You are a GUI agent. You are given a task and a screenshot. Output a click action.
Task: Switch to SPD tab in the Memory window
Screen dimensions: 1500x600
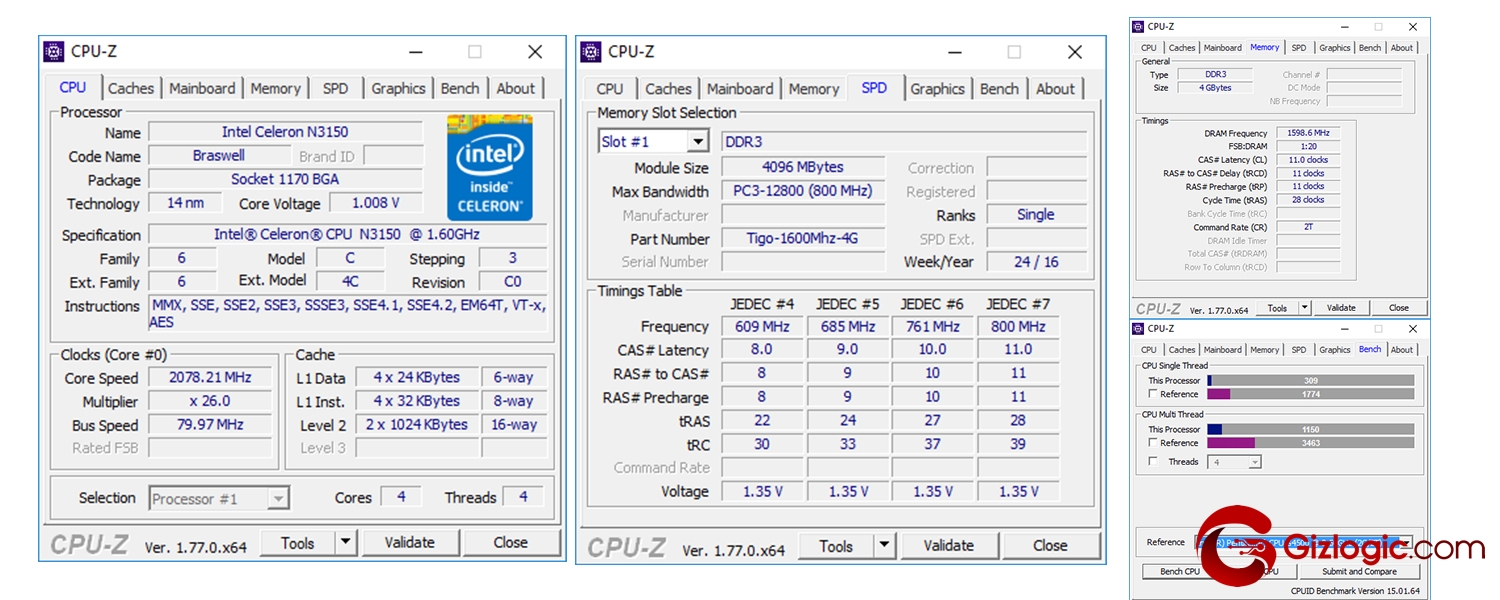(1298, 48)
